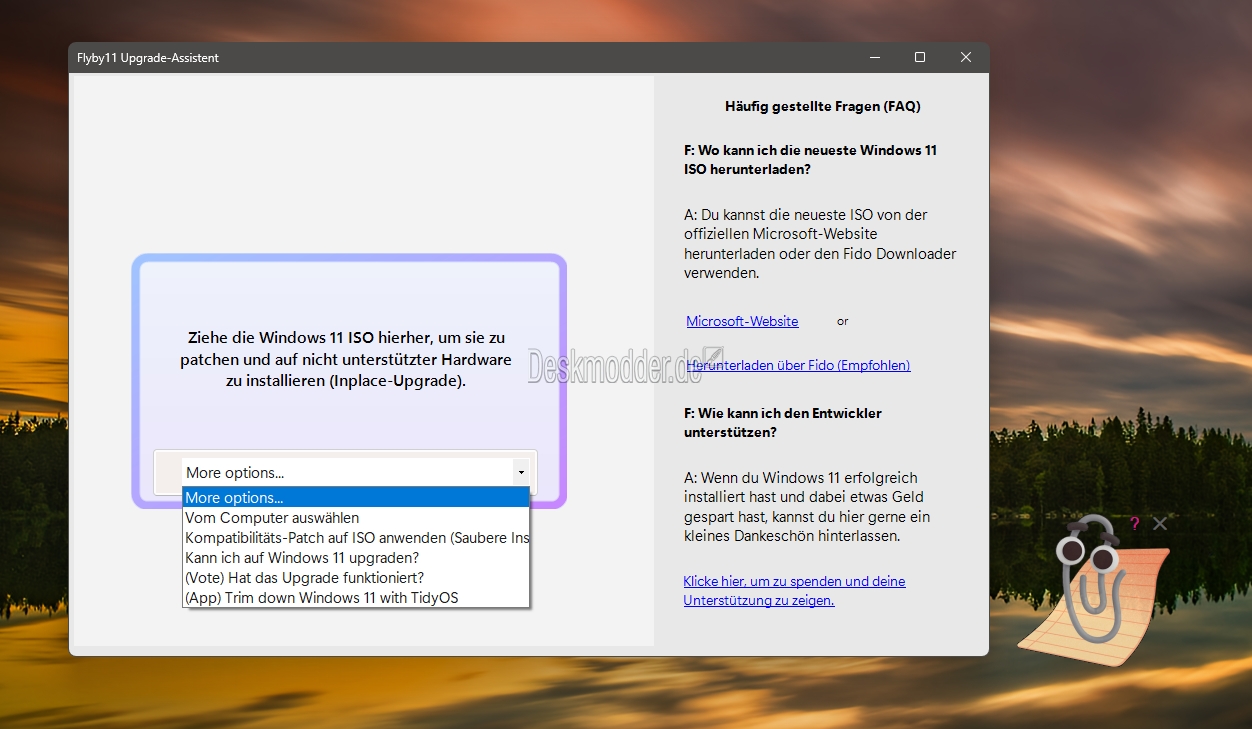
Task: Choose '(App) Trim down Windows 11 with TidyOS'
Action: coord(355,598)
